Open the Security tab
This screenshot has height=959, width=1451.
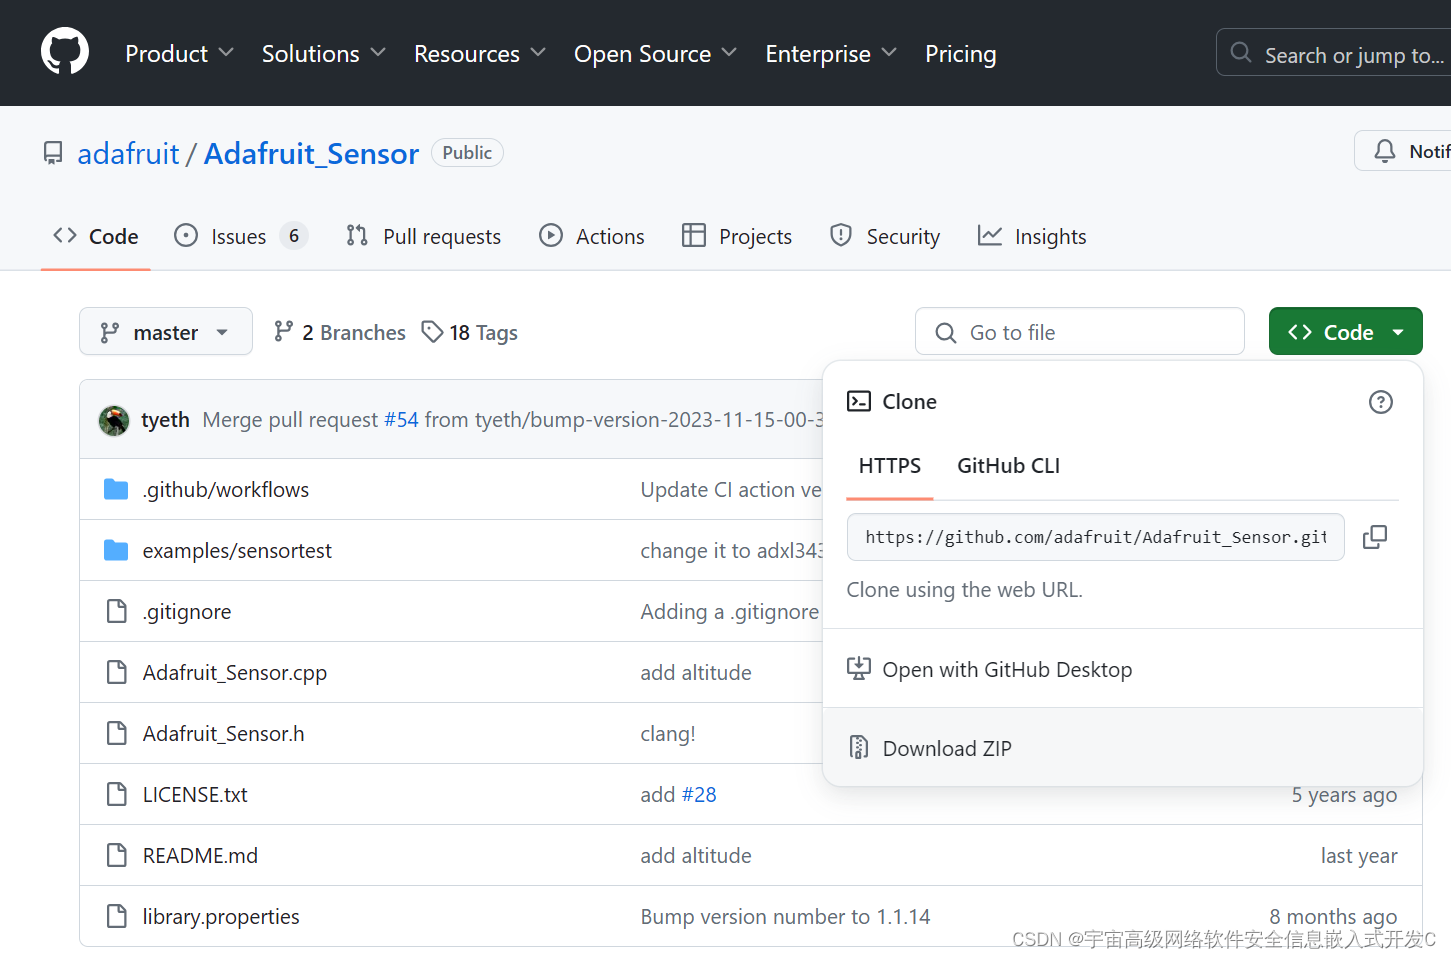pos(885,236)
